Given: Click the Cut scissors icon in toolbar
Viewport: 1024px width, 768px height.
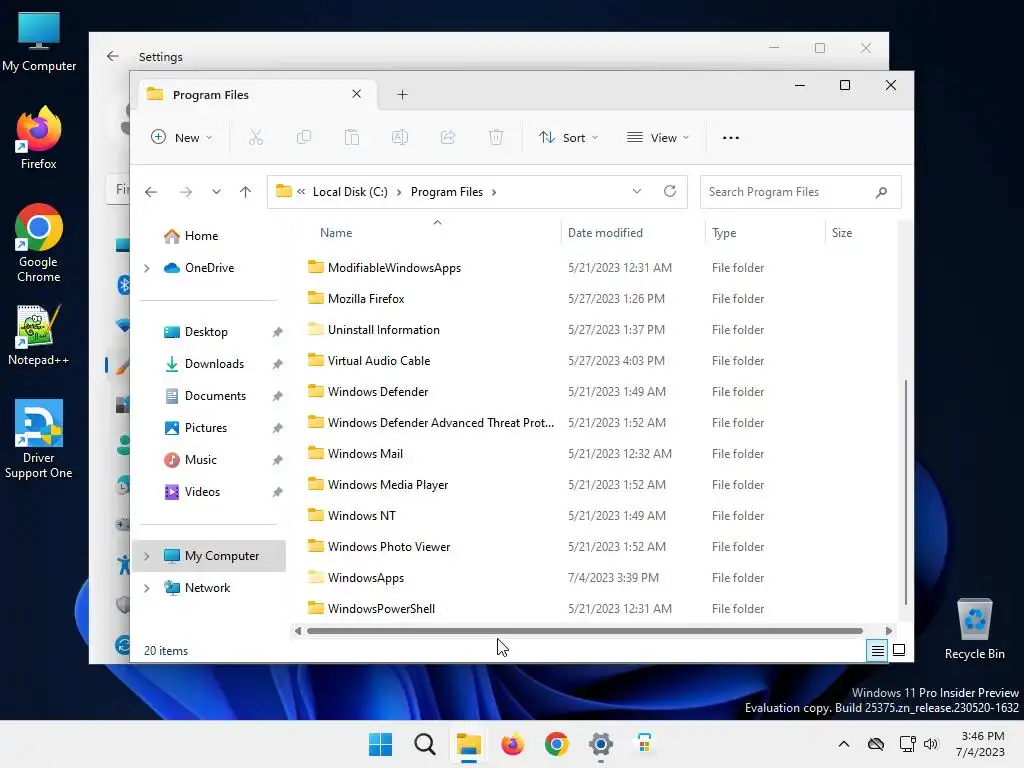Looking at the screenshot, I should point(255,138).
